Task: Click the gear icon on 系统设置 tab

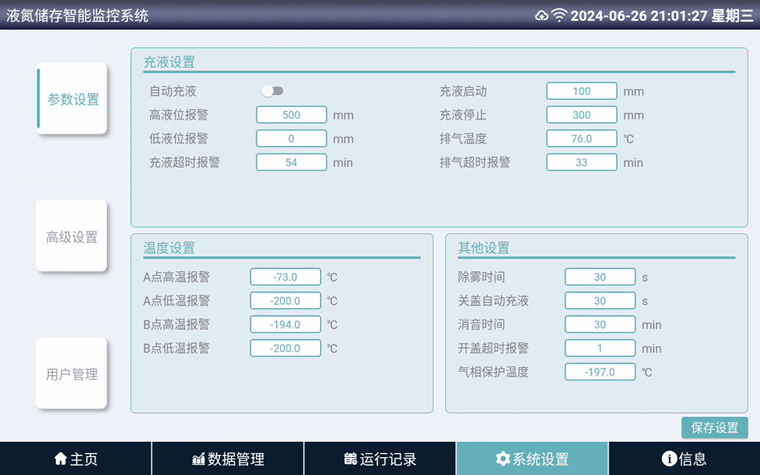Action: pyautogui.click(x=503, y=459)
